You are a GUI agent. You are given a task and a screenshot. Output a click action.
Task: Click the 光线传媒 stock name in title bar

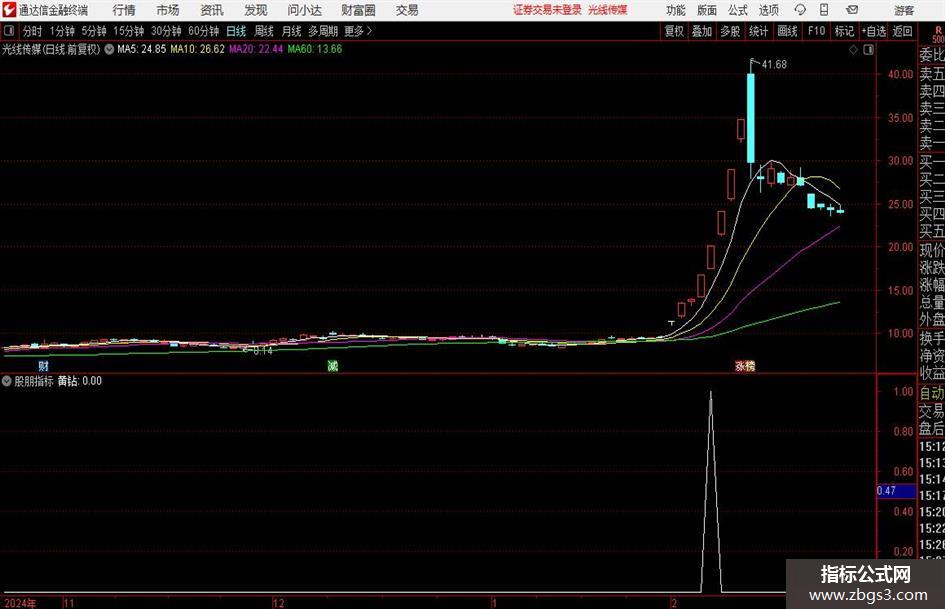click(x=608, y=10)
